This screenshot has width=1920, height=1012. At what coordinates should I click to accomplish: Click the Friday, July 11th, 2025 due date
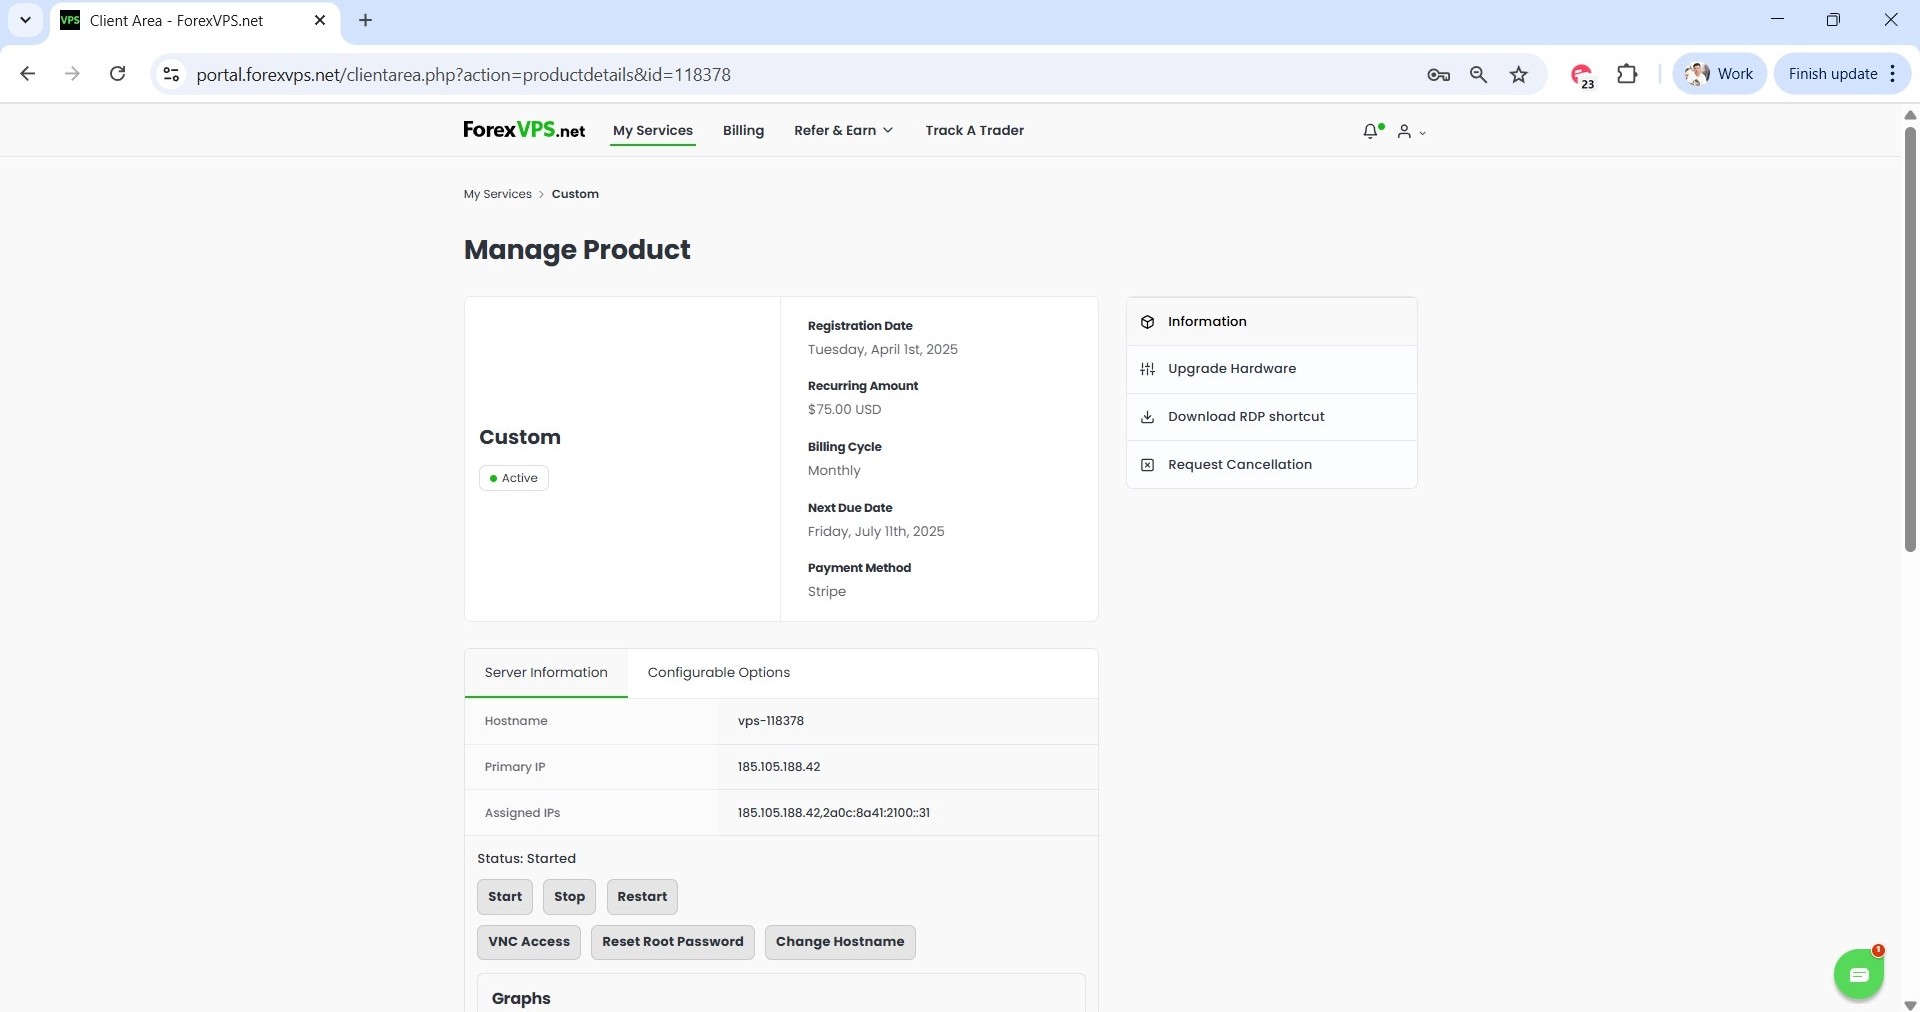876,532
